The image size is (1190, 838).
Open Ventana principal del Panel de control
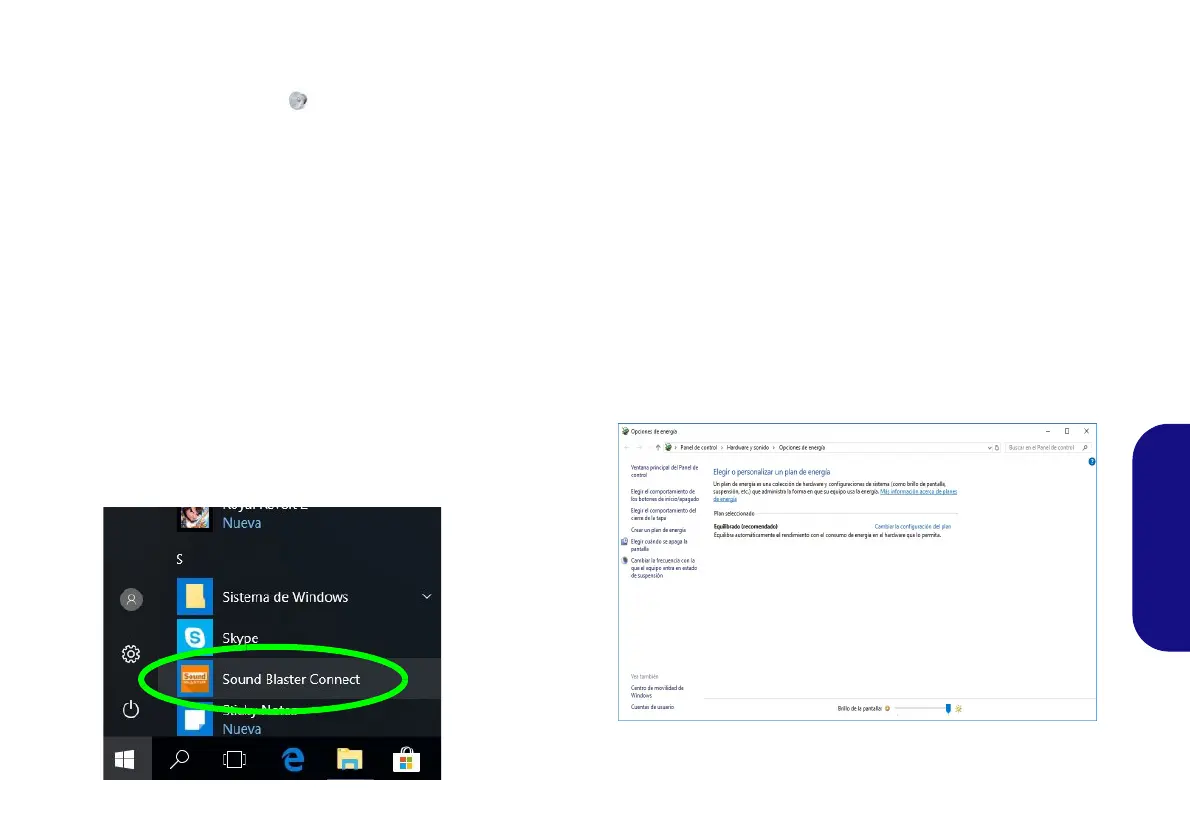click(x=664, y=471)
